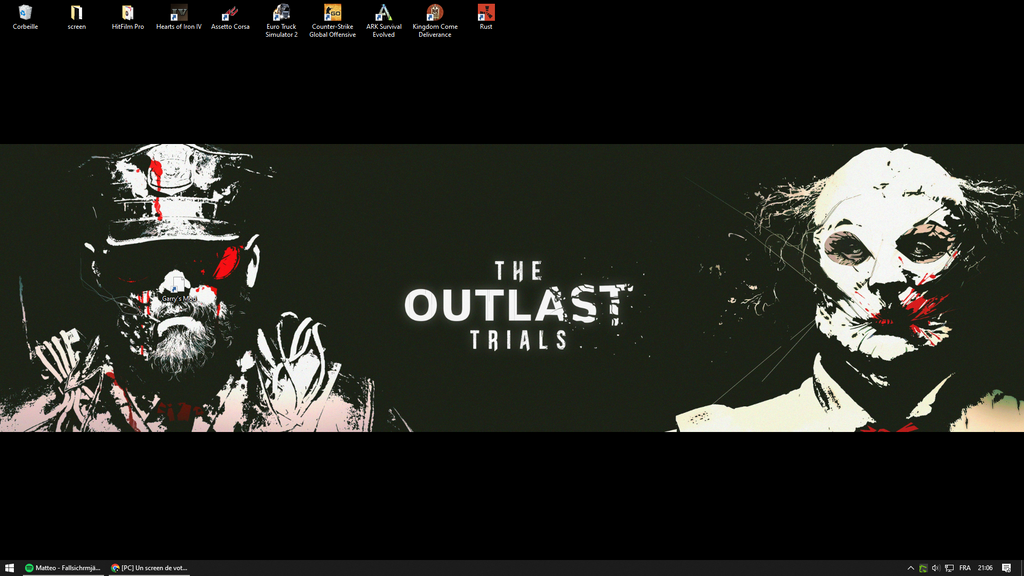
Task: Open the network tray icon
Action: (x=949, y=568)
